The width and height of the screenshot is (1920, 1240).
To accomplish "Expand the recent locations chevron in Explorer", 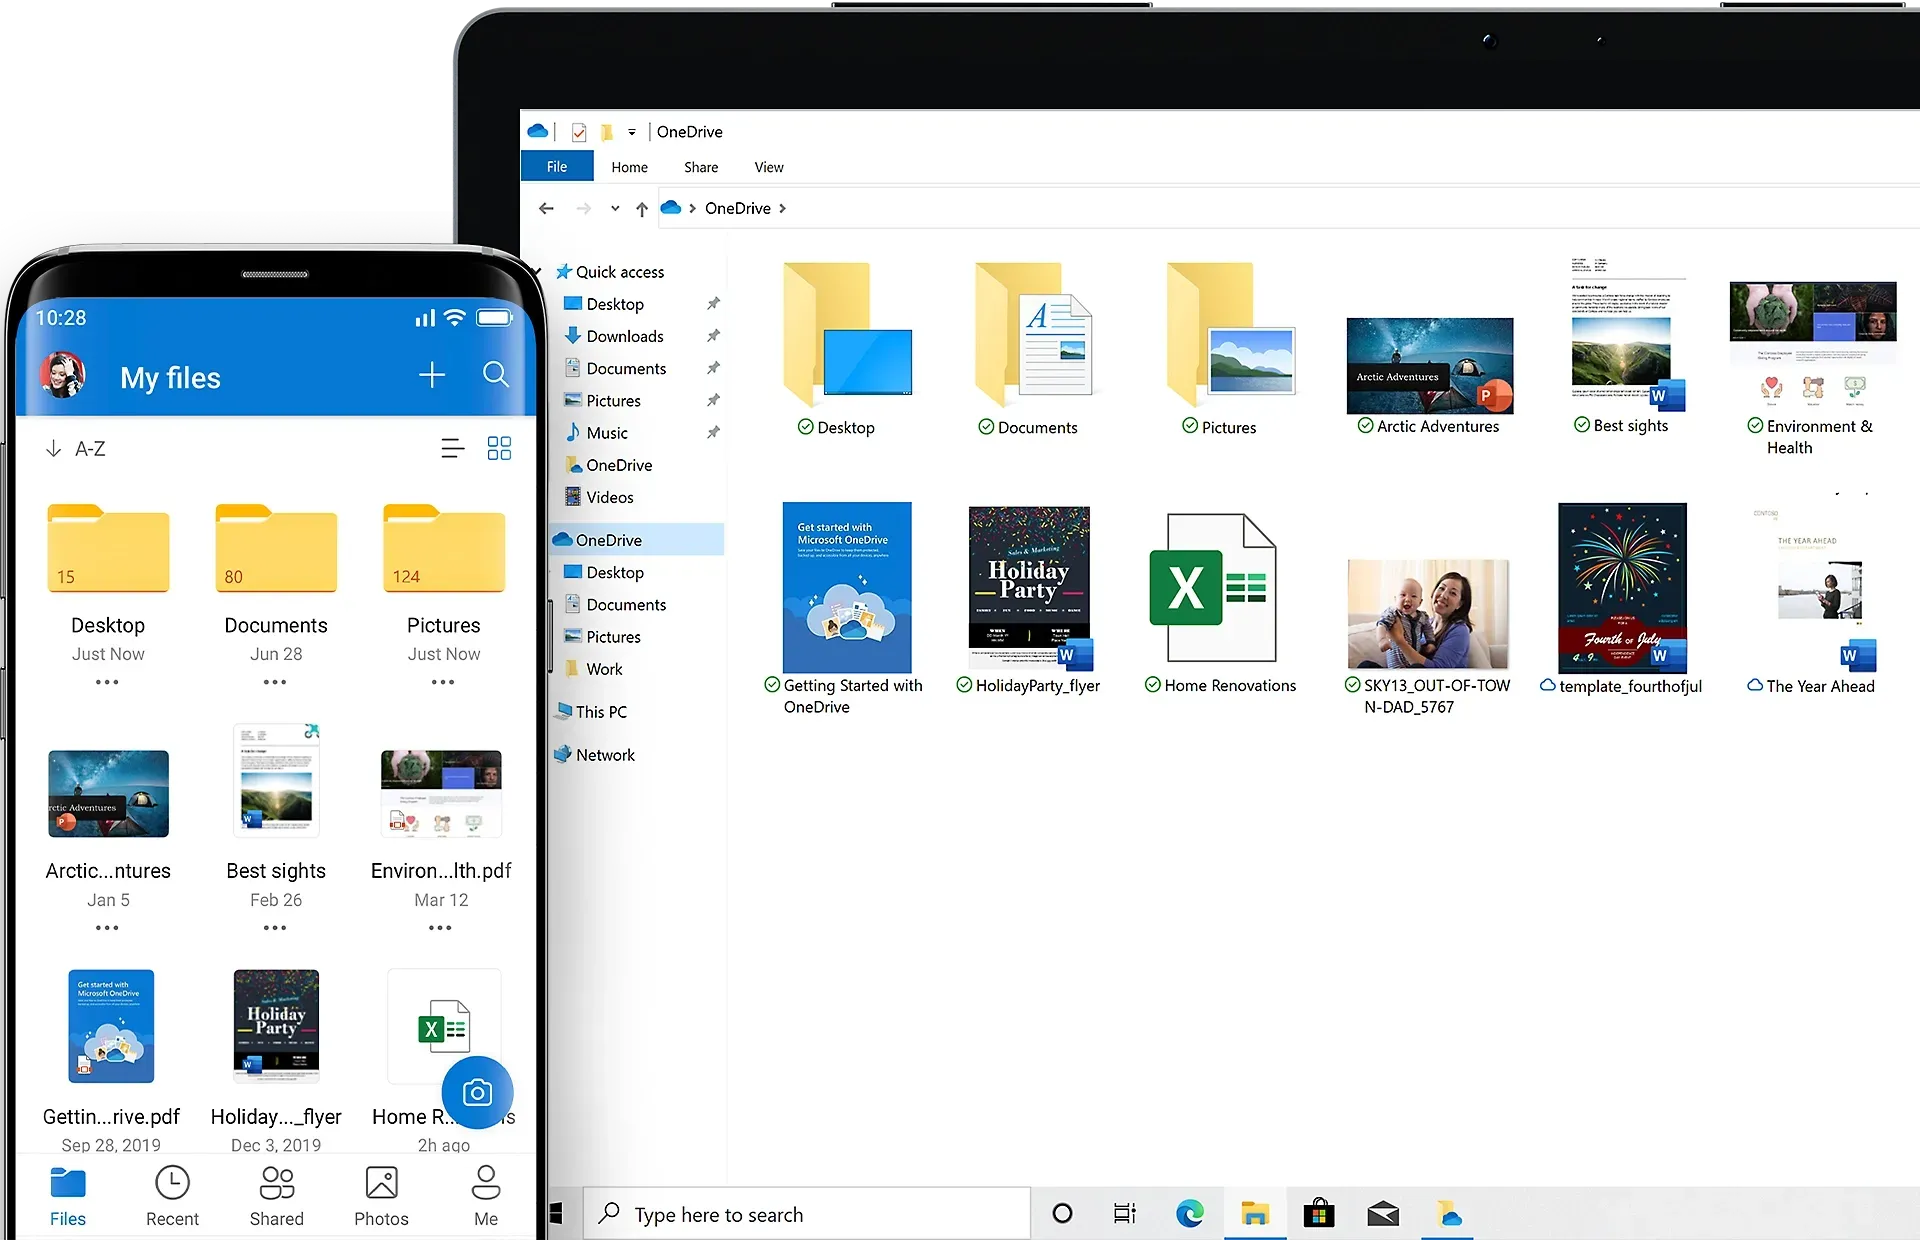I will tap(615, 208).
